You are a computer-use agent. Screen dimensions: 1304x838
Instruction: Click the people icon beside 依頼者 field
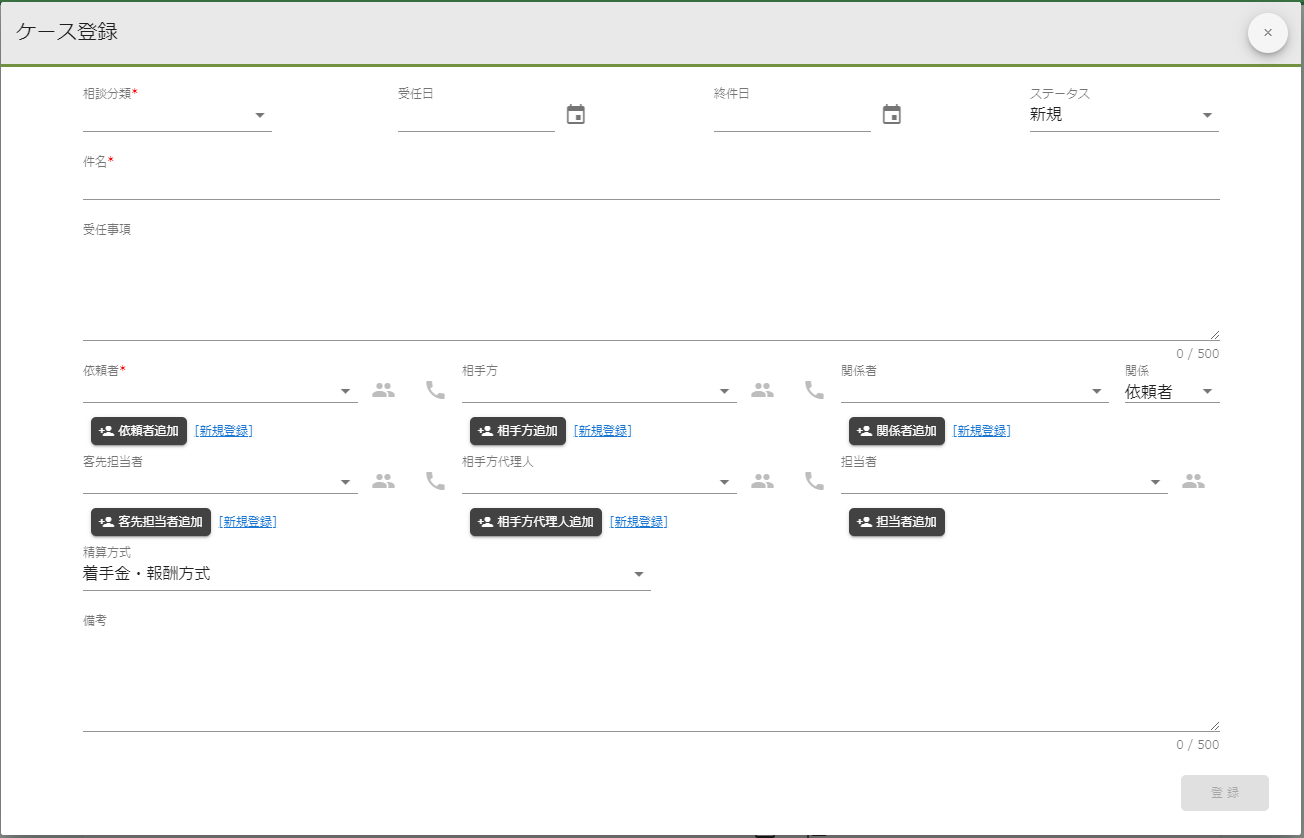click(383, 390)
